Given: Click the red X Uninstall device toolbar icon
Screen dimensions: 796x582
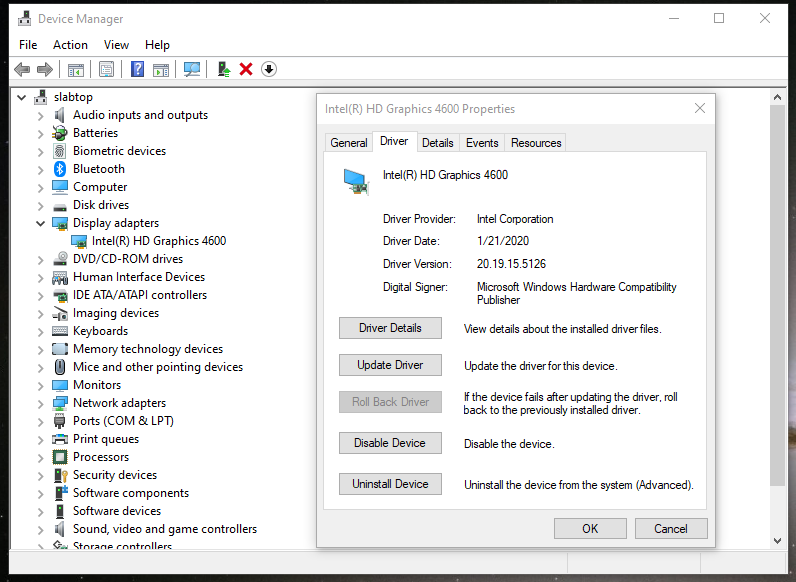Looking at the screenshot, I should (x=246, y=69).
